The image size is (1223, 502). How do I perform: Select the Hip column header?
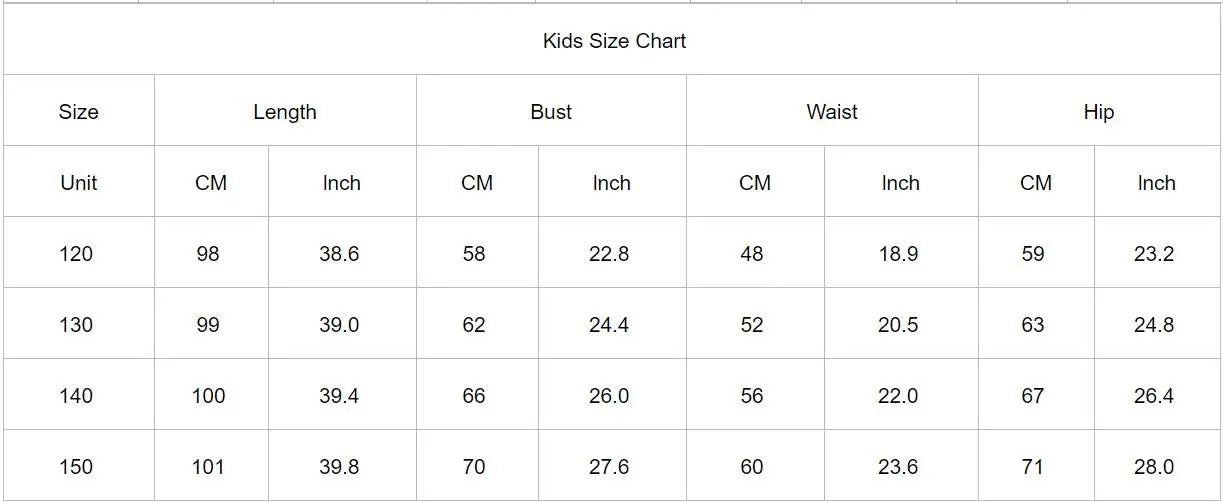(x=1098, y=112)
